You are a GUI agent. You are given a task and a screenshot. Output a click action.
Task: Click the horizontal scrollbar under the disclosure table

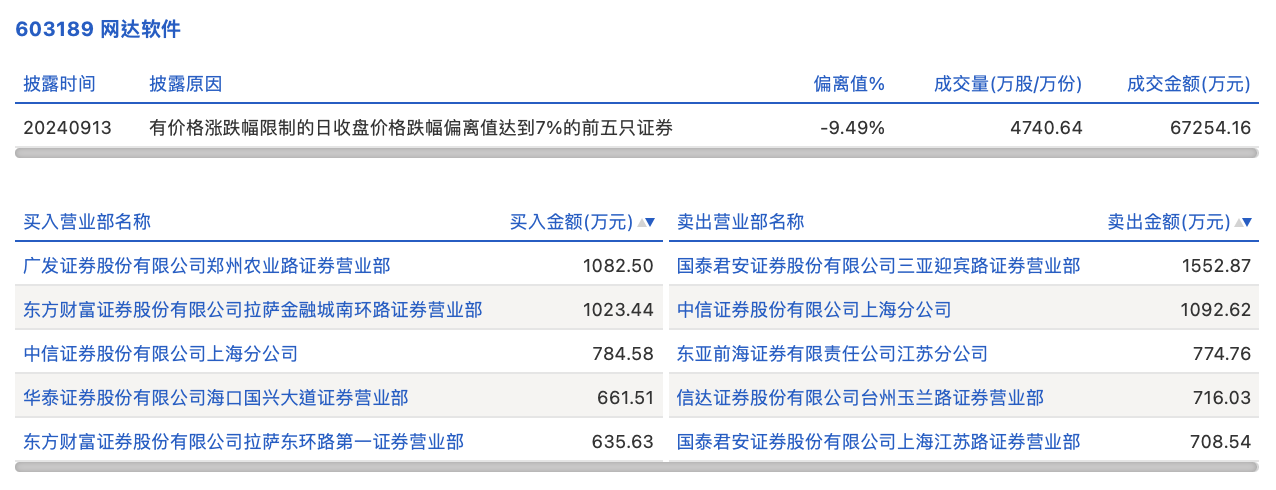636,153
